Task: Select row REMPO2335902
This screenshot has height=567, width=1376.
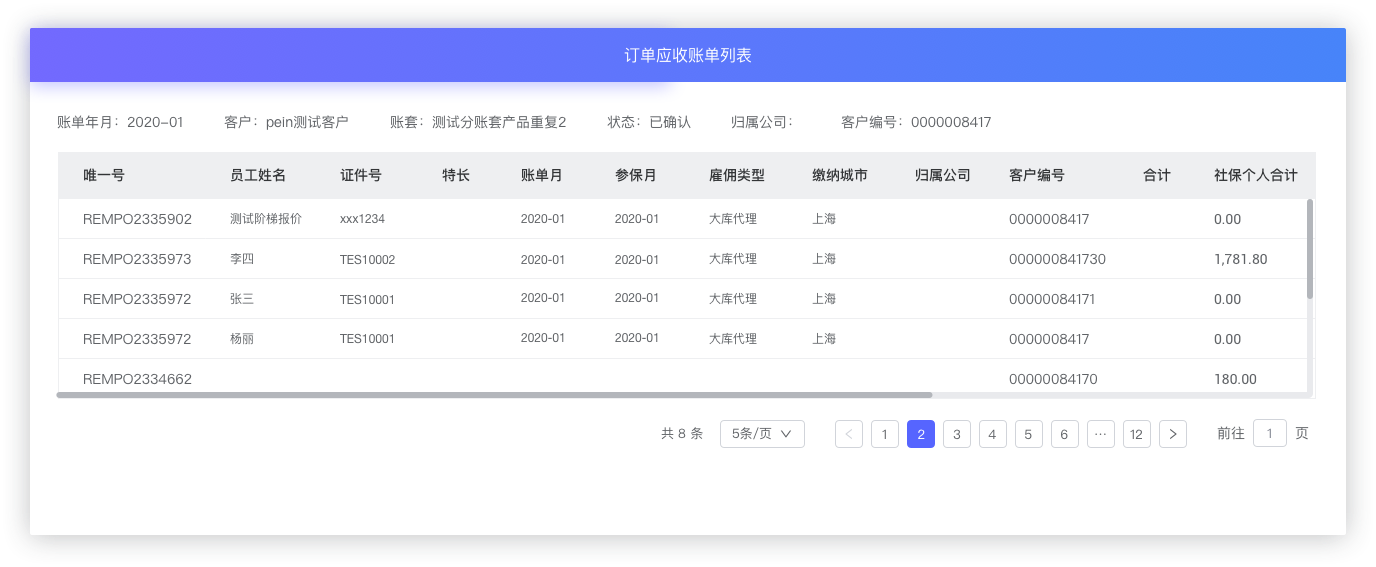Action: click(x=137, y=219)
